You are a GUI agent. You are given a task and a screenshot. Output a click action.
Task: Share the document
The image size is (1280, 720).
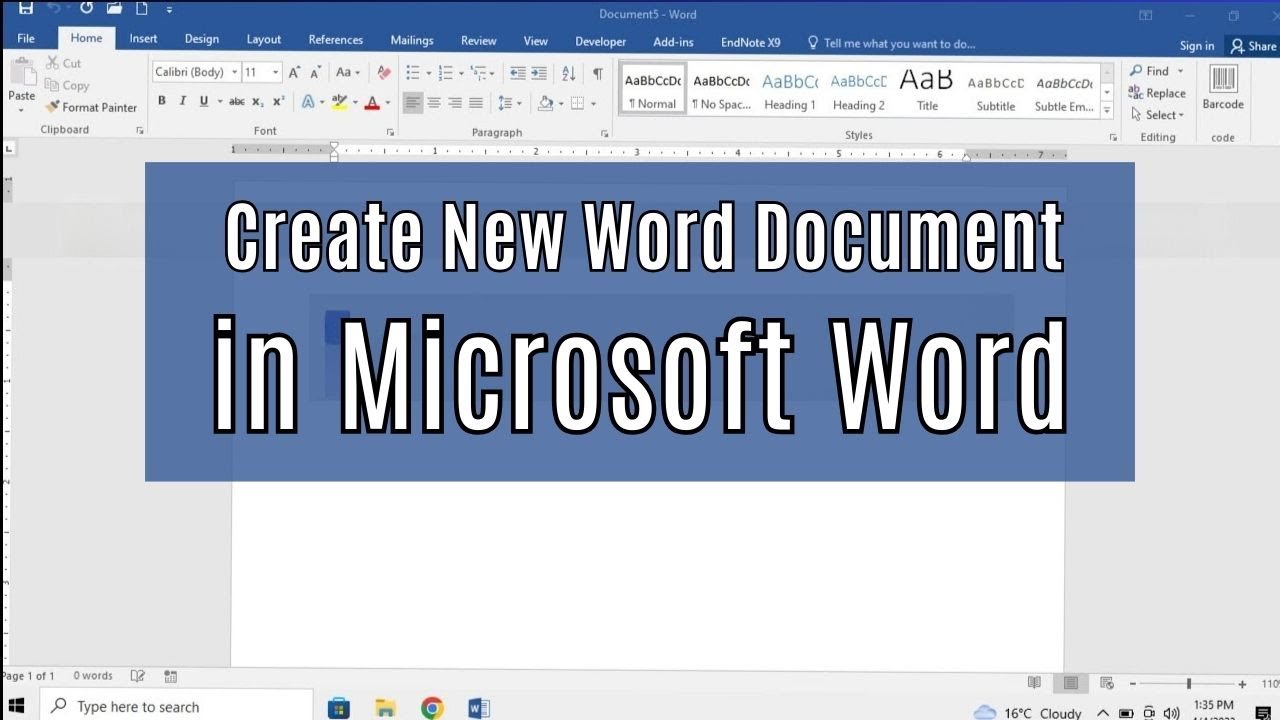1253,46
